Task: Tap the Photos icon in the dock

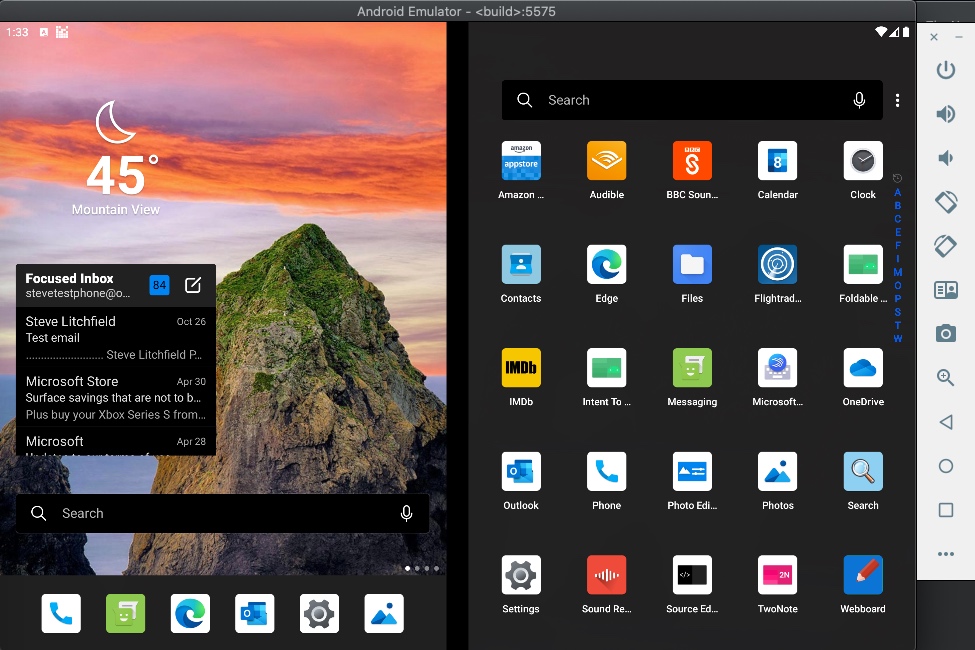Action: coord(384,614)
